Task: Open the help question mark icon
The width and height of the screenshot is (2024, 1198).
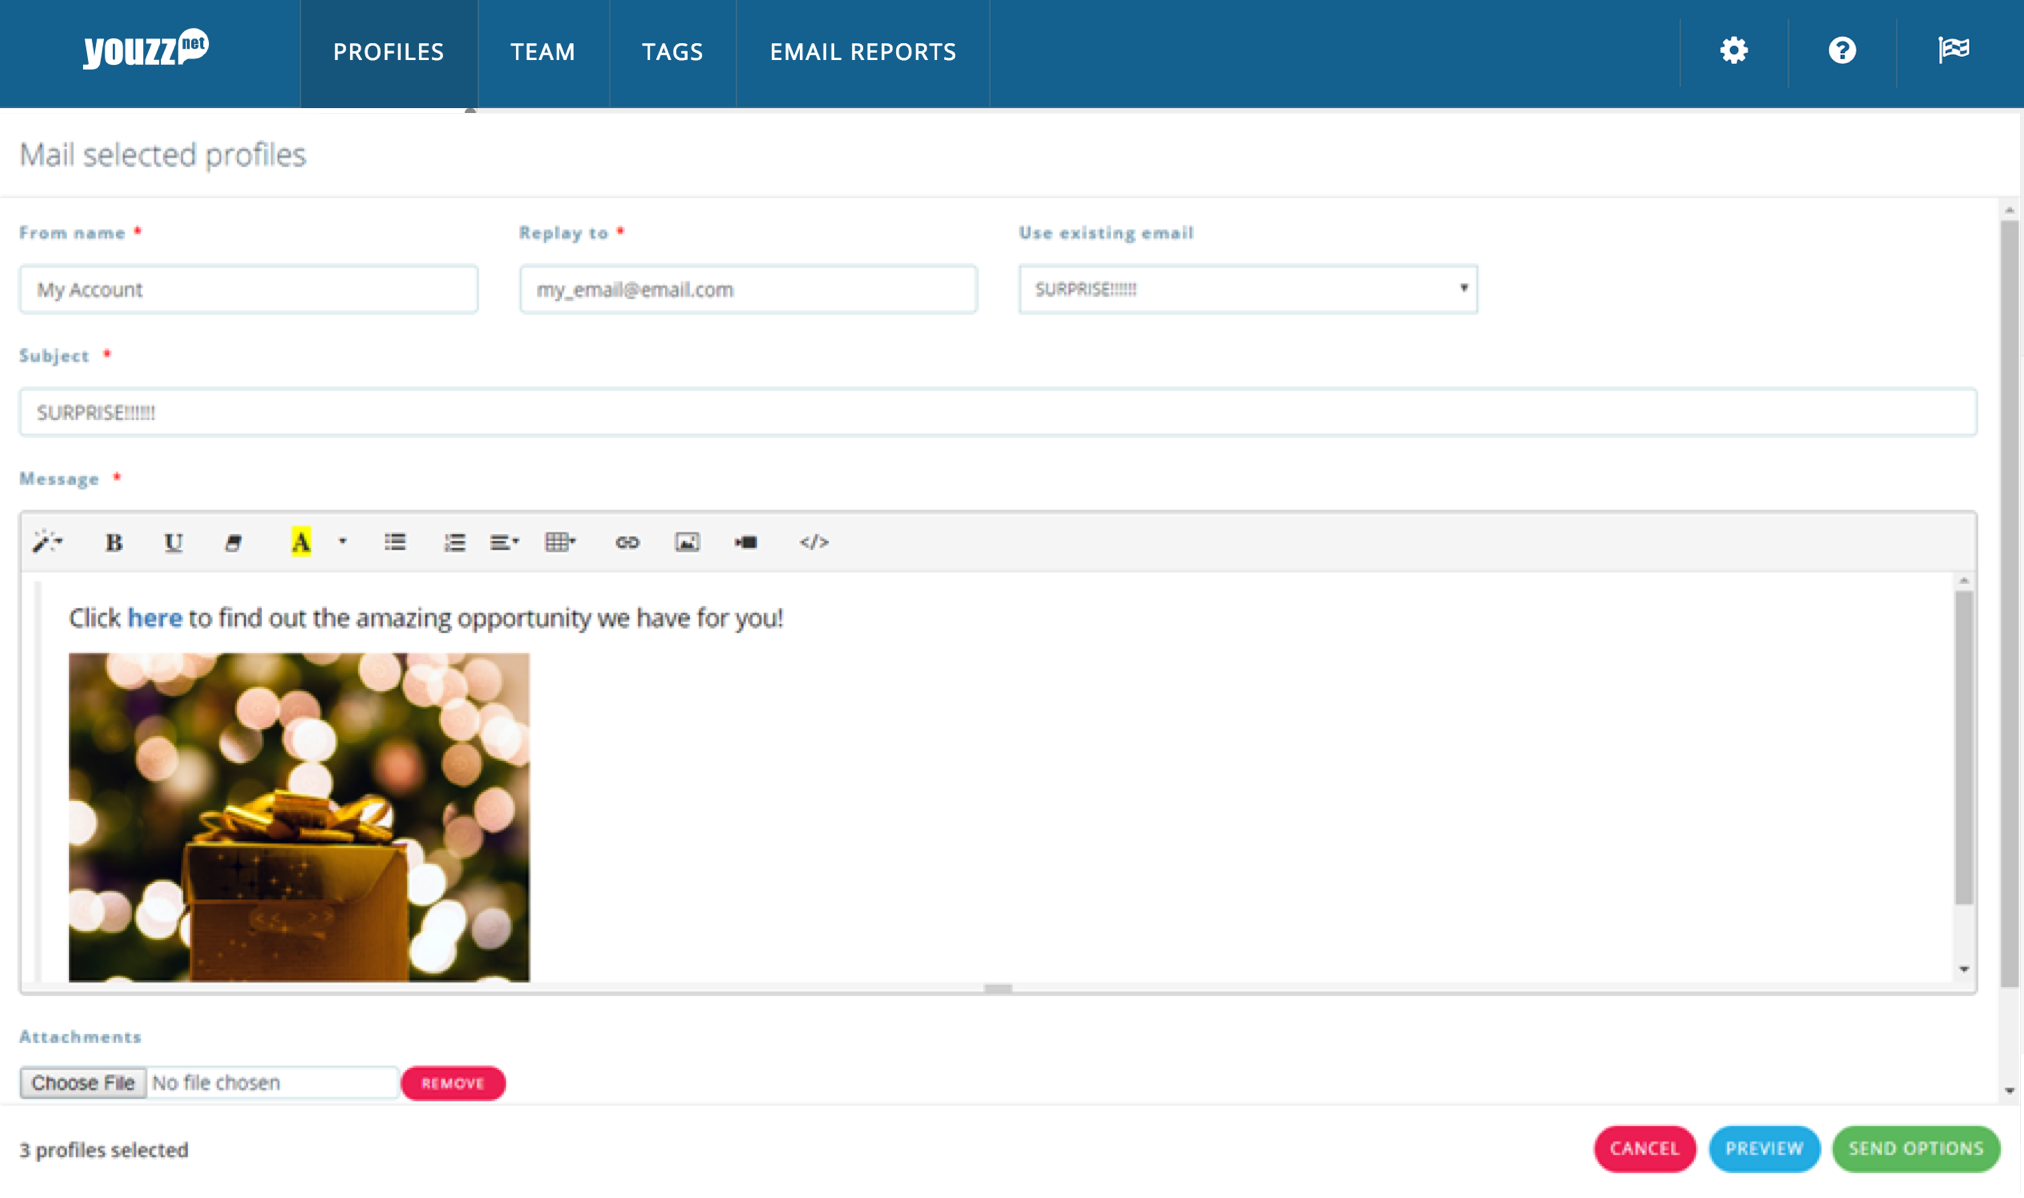Action: pyautogui.click(x=1842, y=51)
